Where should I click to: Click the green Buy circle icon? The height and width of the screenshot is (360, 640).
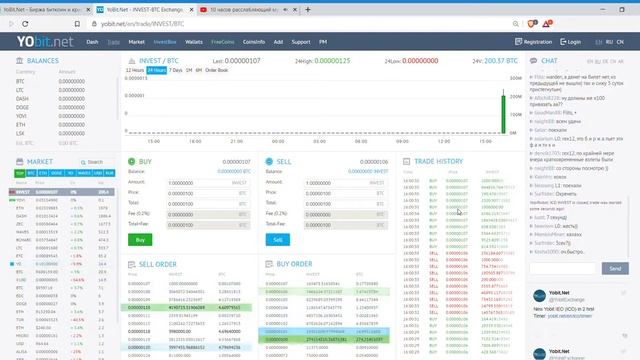(x=131, y=162)
